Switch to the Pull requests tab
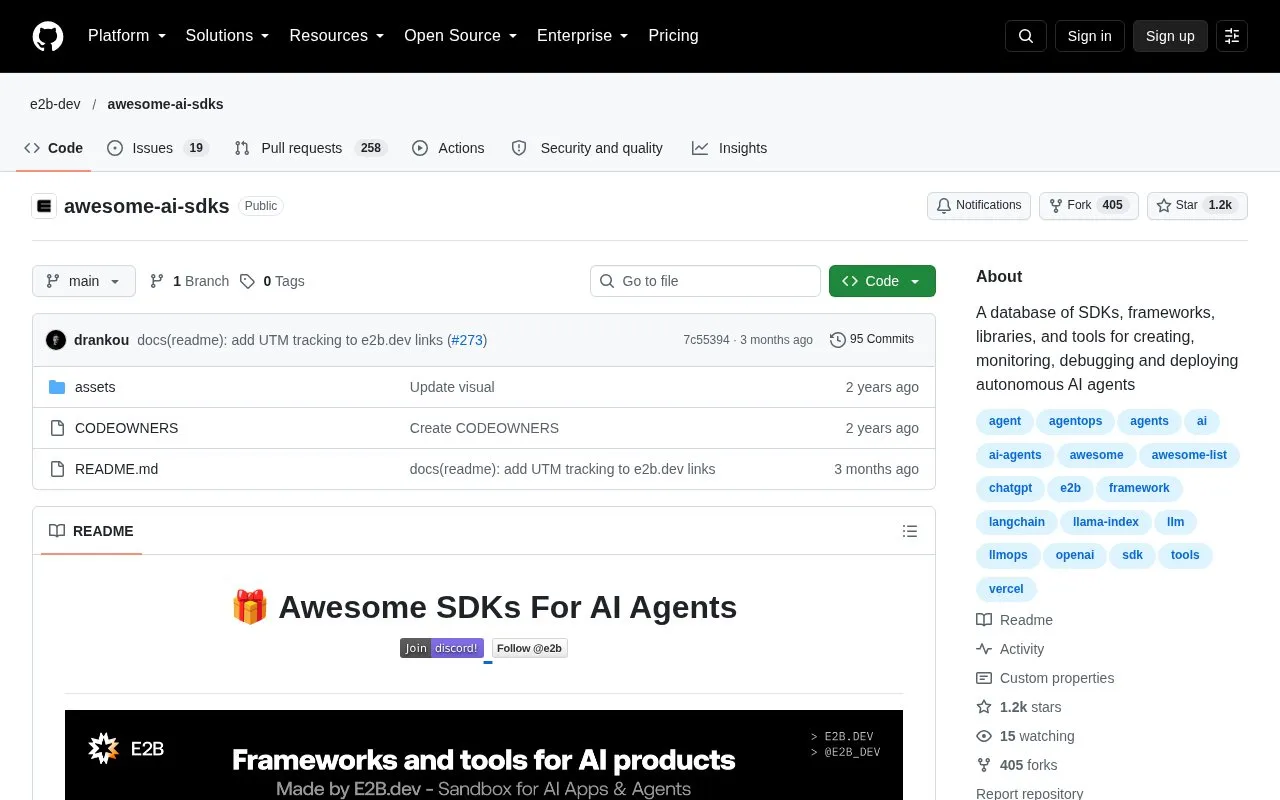This screenshot has width=1280, height=800. tap(310, 148)
